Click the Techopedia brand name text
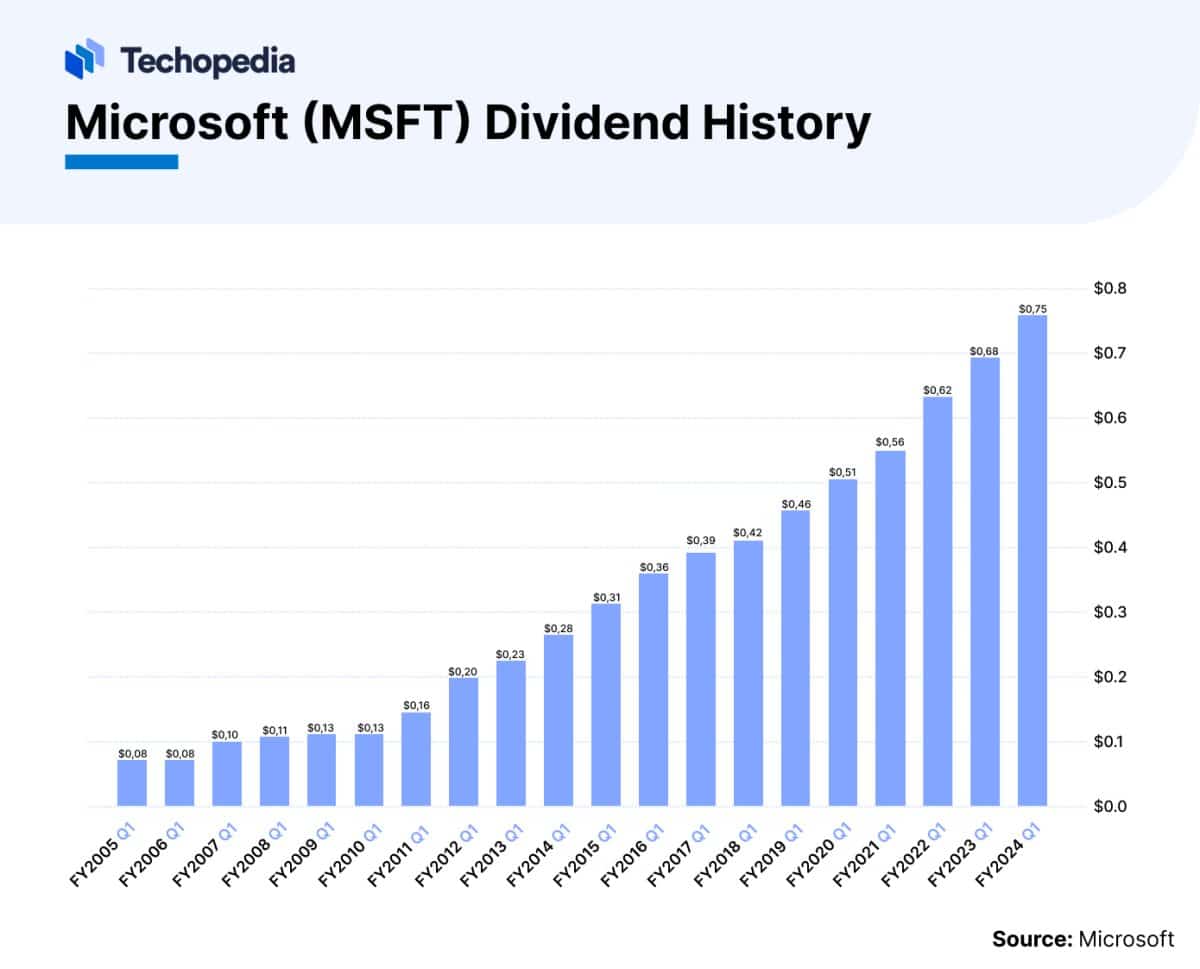 coord(207,61)
